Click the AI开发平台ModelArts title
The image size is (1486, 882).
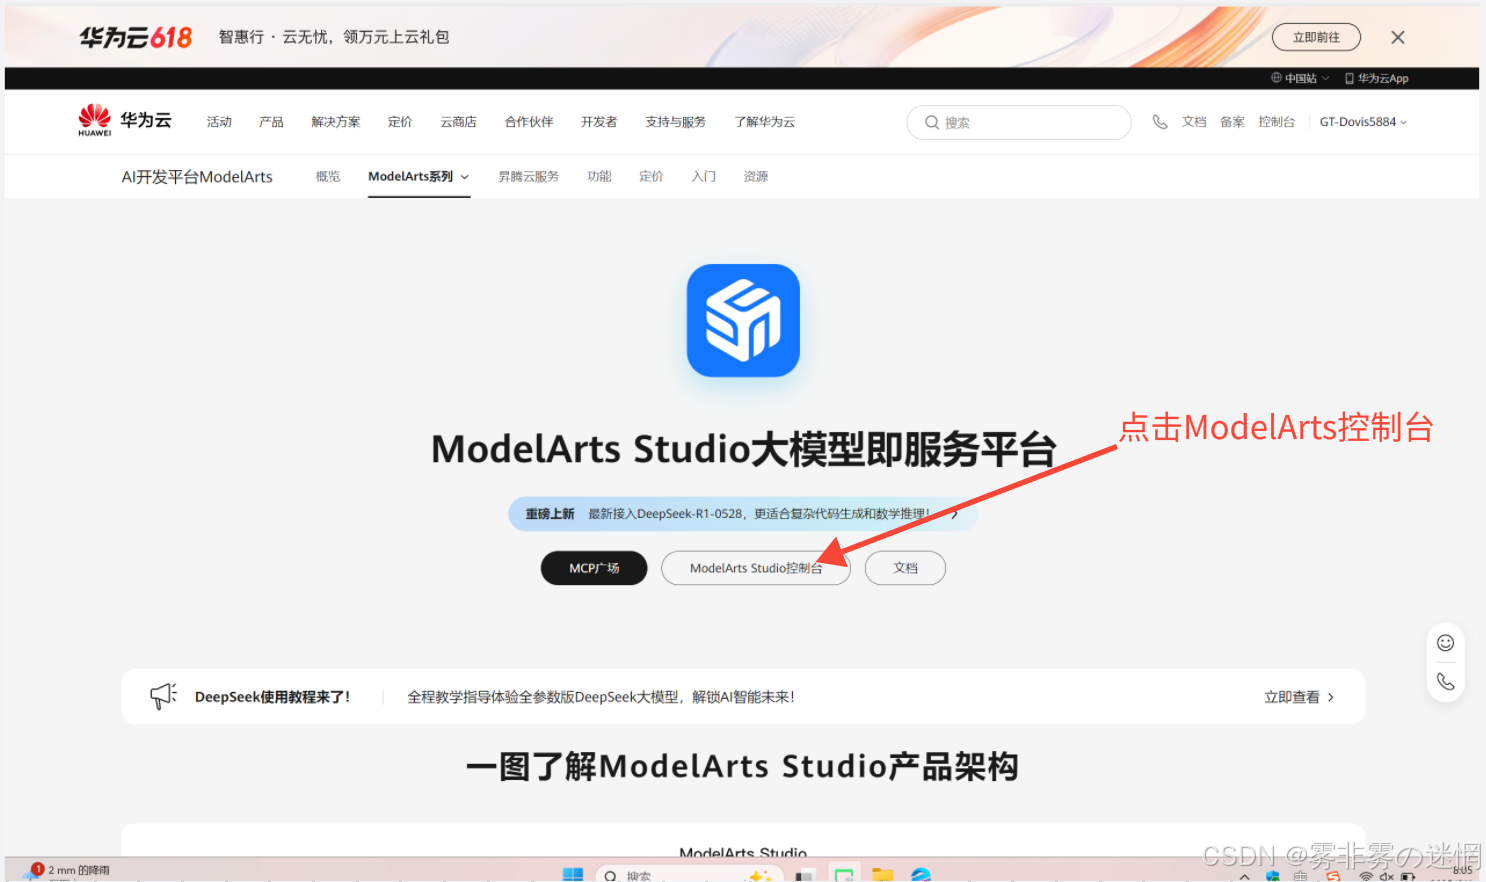197,177
